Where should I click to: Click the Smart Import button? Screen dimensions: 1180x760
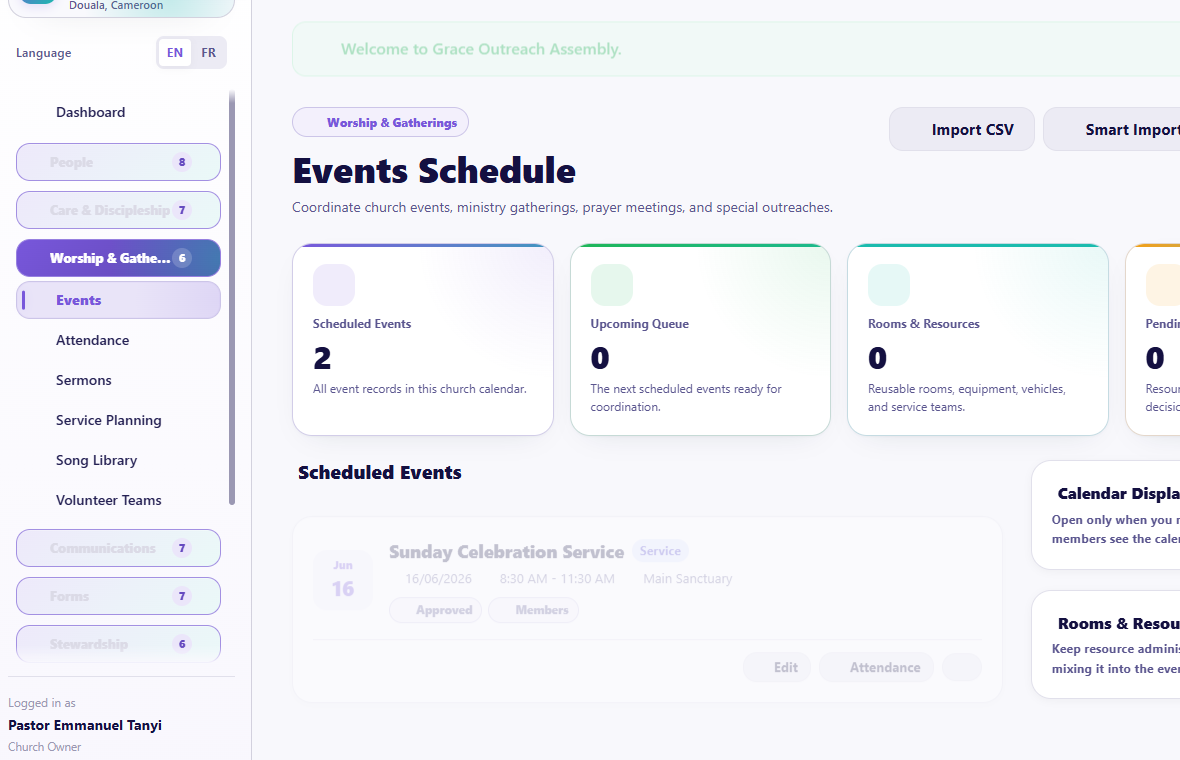click(1112, 129)
